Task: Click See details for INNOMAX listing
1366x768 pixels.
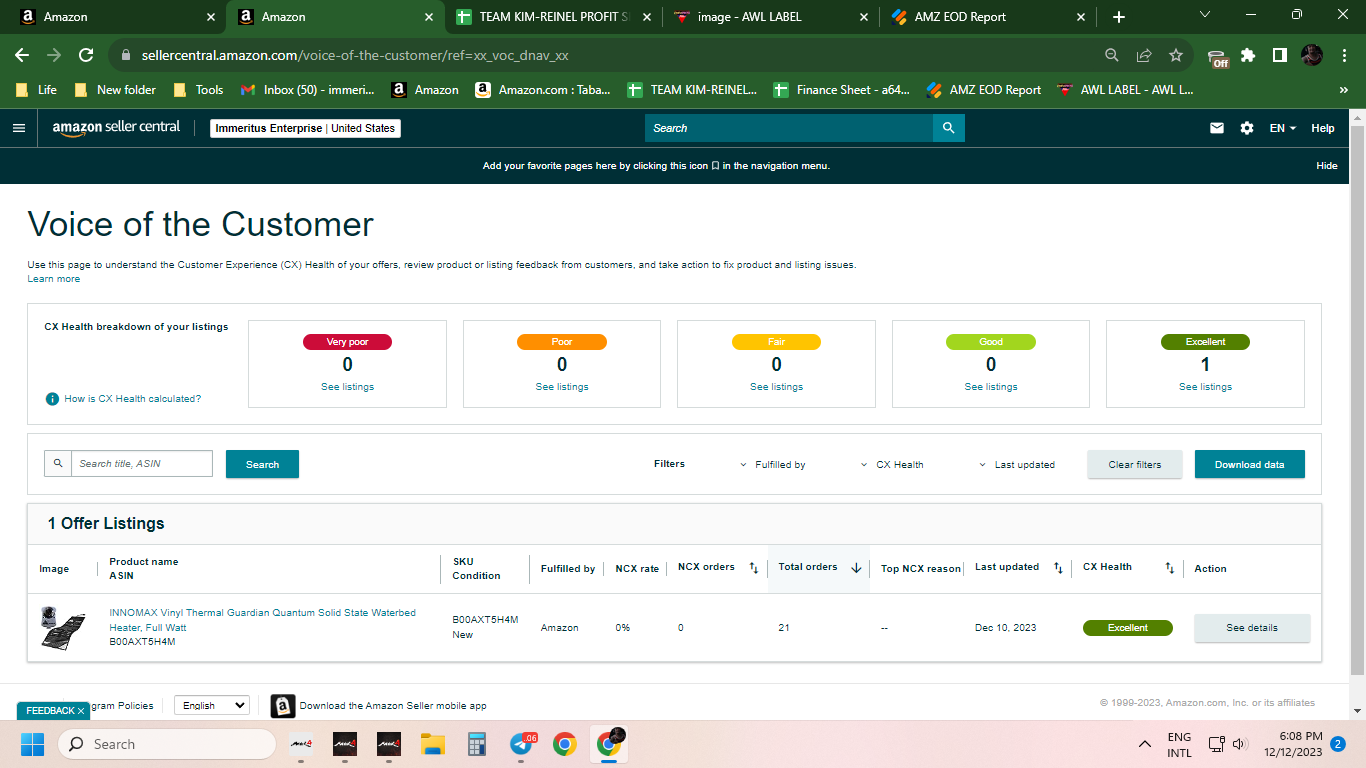Action: pos(1252,628)
